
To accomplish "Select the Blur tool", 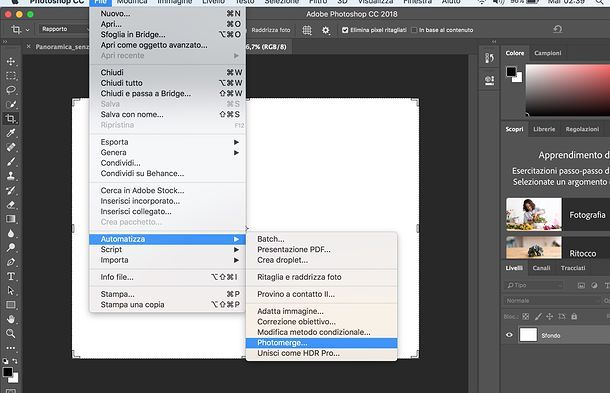I will coord(11,233).
